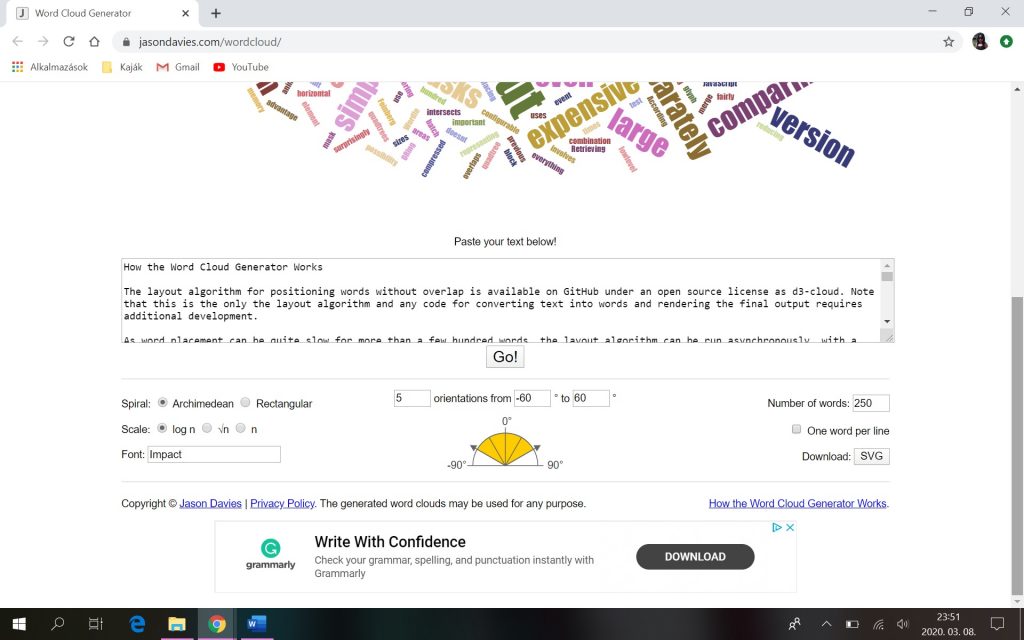Close the Grammarly ad with X icon
1024x640 pixels.
(x=789, y=528)
